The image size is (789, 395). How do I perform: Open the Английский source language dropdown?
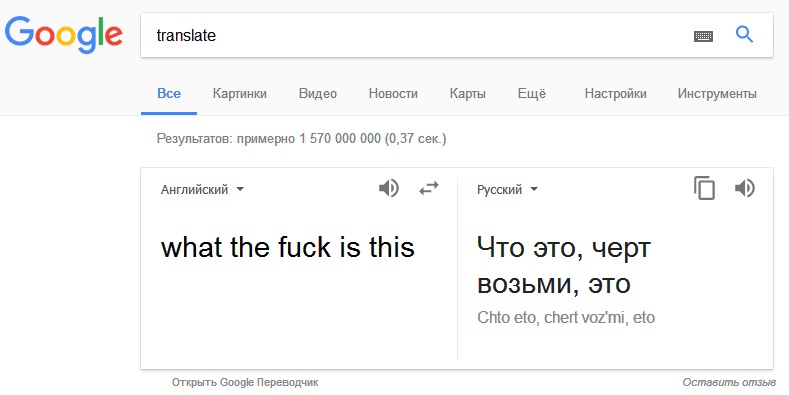pos(202,190)
